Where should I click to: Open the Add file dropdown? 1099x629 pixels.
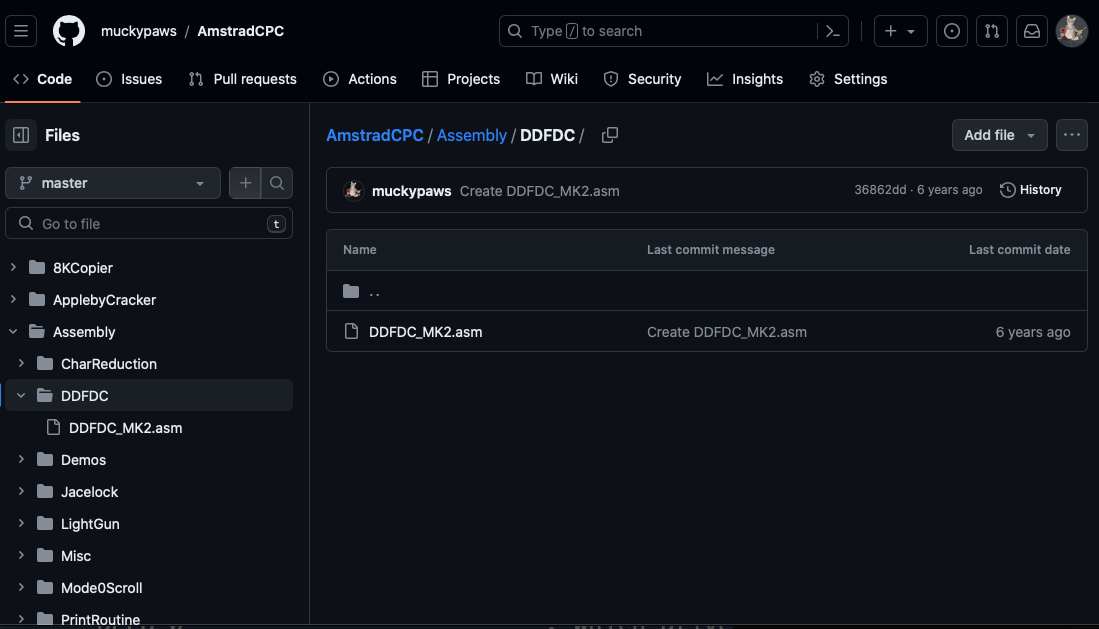pos(999,135)
